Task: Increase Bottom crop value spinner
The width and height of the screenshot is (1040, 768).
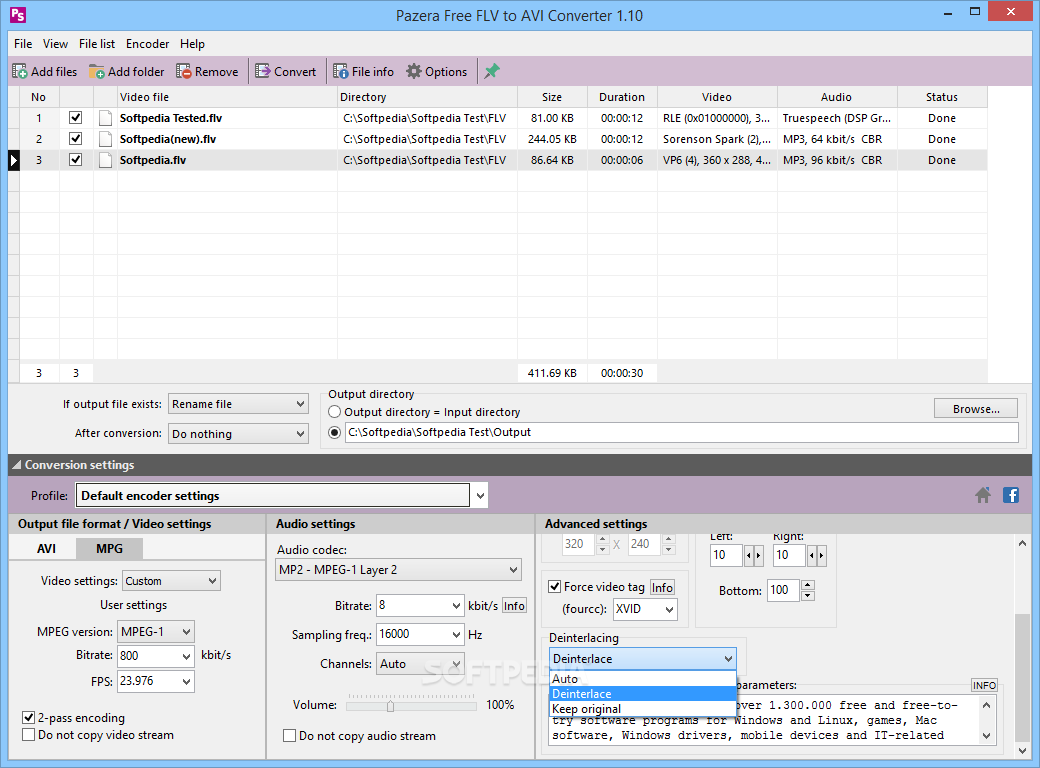Action: pyautogui.click(x=808, y=585)
